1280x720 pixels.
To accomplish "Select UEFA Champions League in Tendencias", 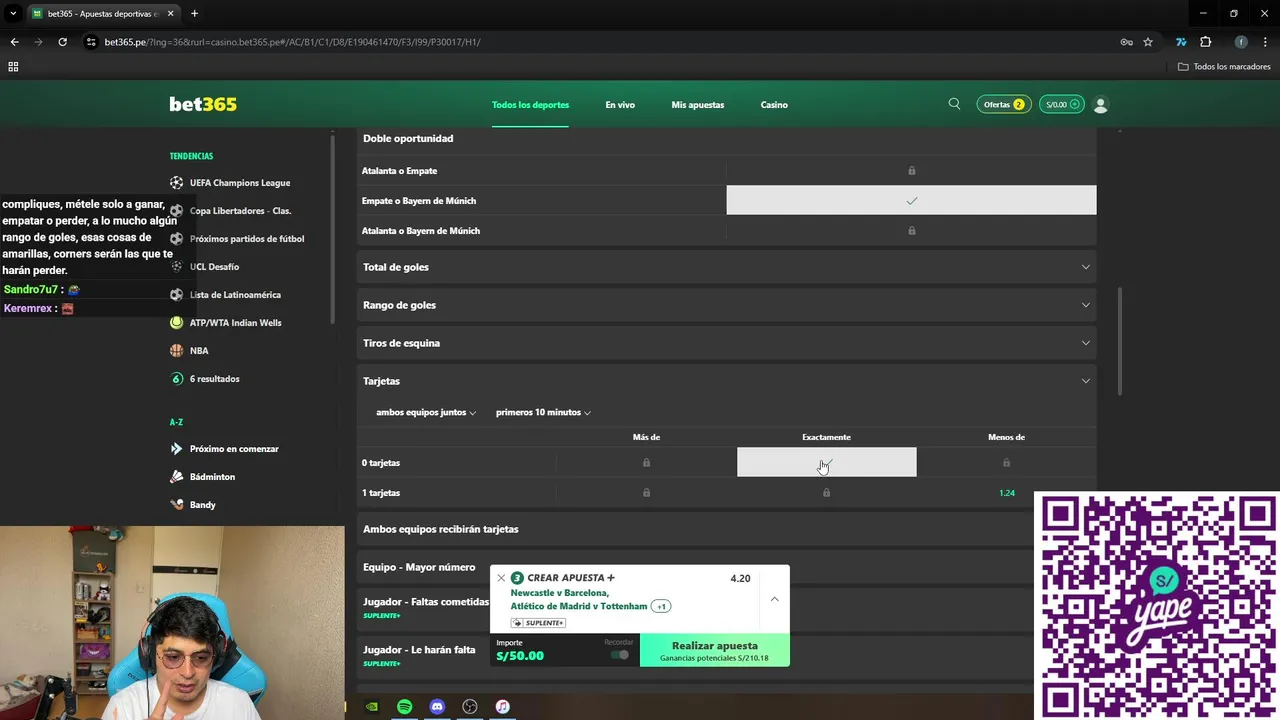I will [240, 183].
